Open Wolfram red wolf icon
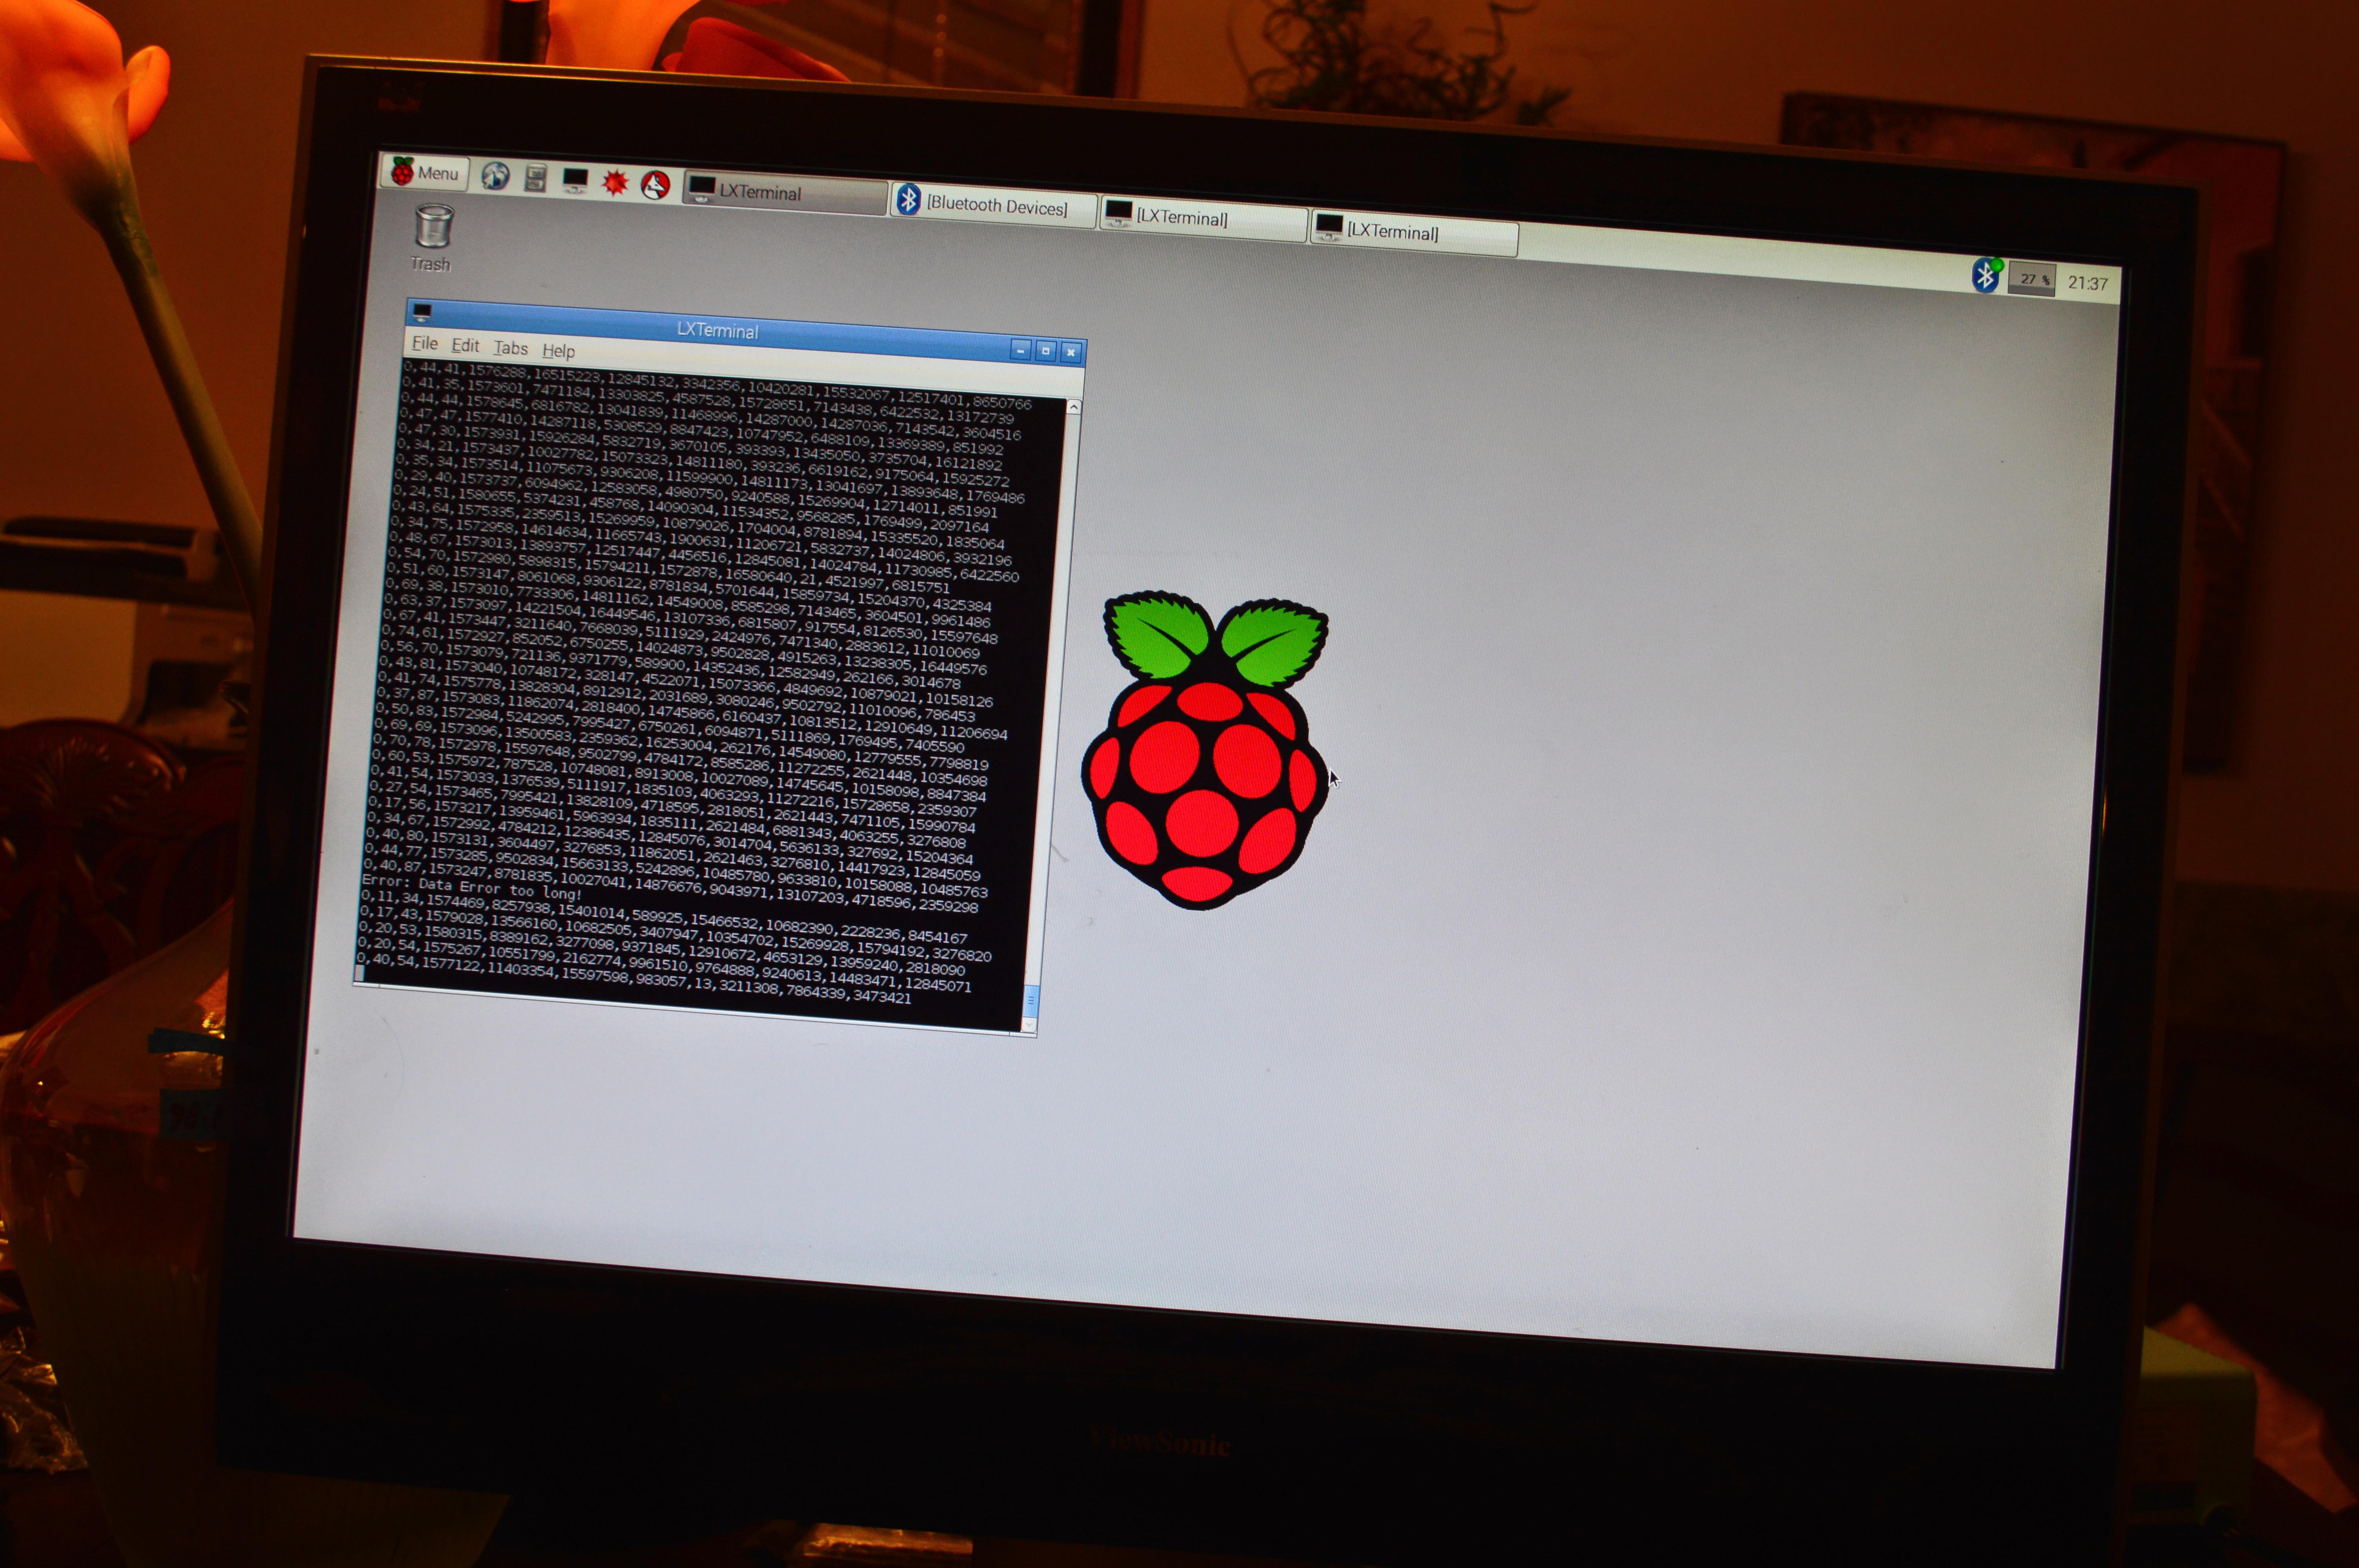 pos(655,185)
